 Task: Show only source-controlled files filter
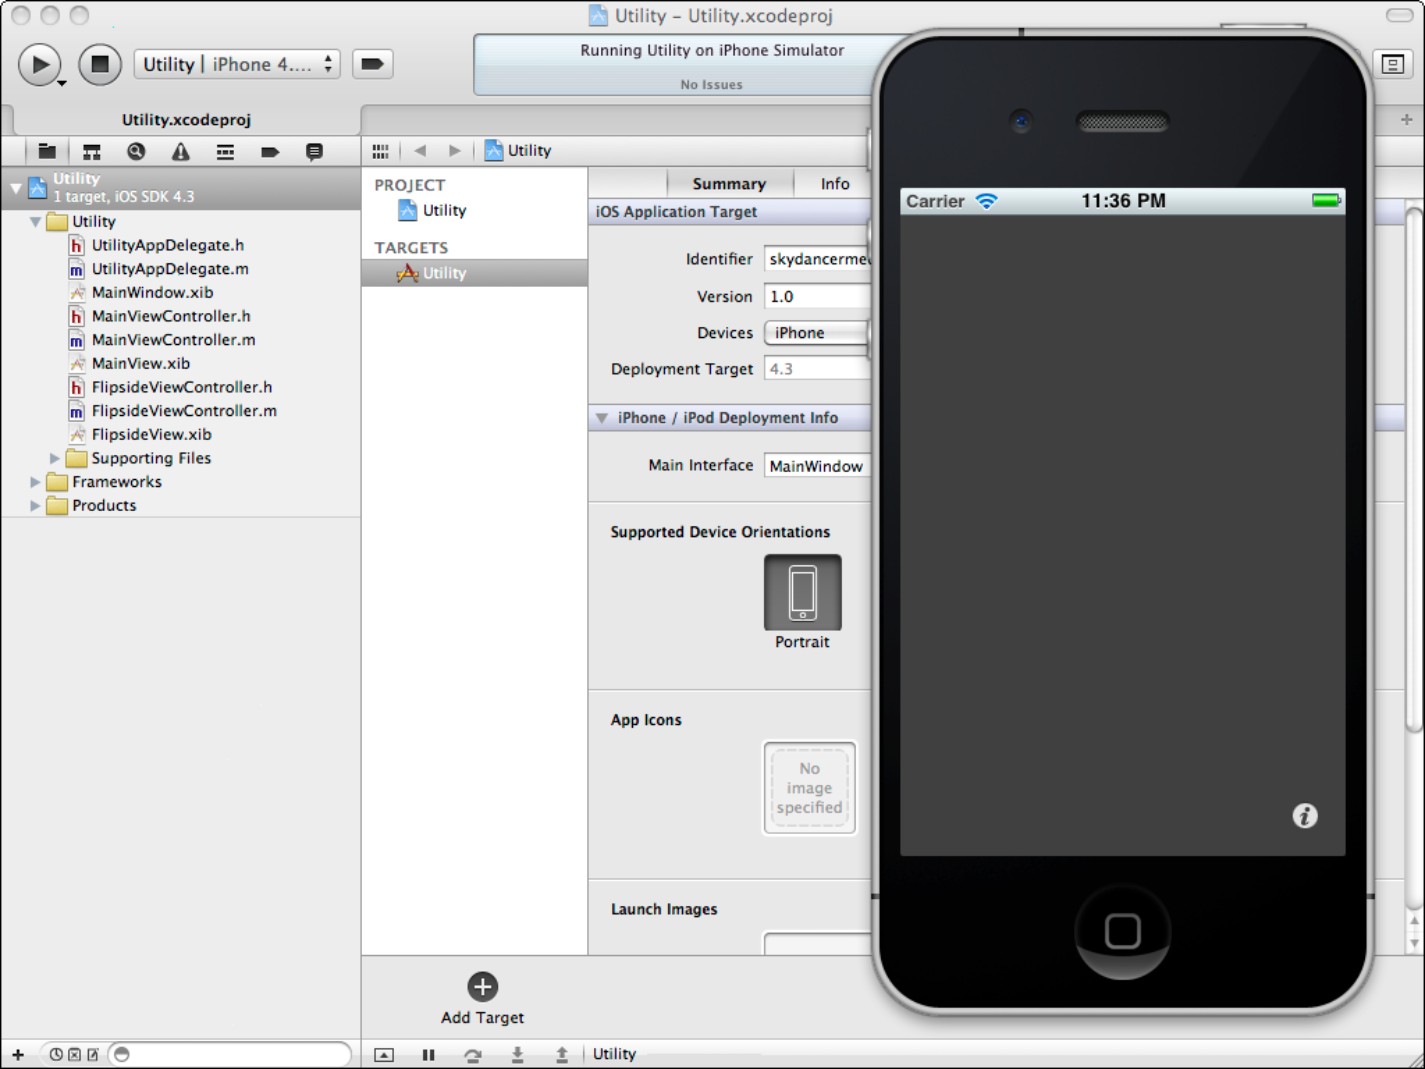pyautogui.click(x=74, y=1055)
